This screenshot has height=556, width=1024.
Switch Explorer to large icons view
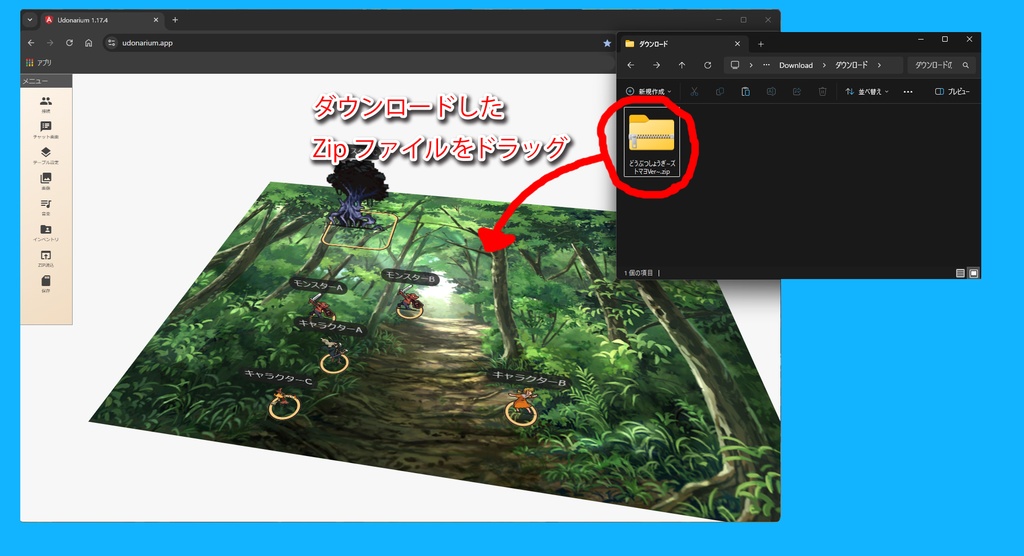pyautogui.click(x=973, y=273)
